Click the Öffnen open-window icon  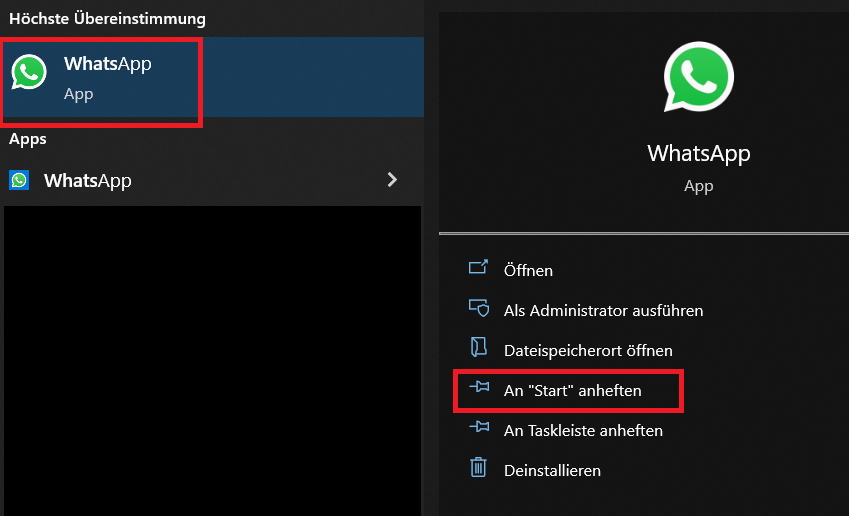(x=478, y=267)
